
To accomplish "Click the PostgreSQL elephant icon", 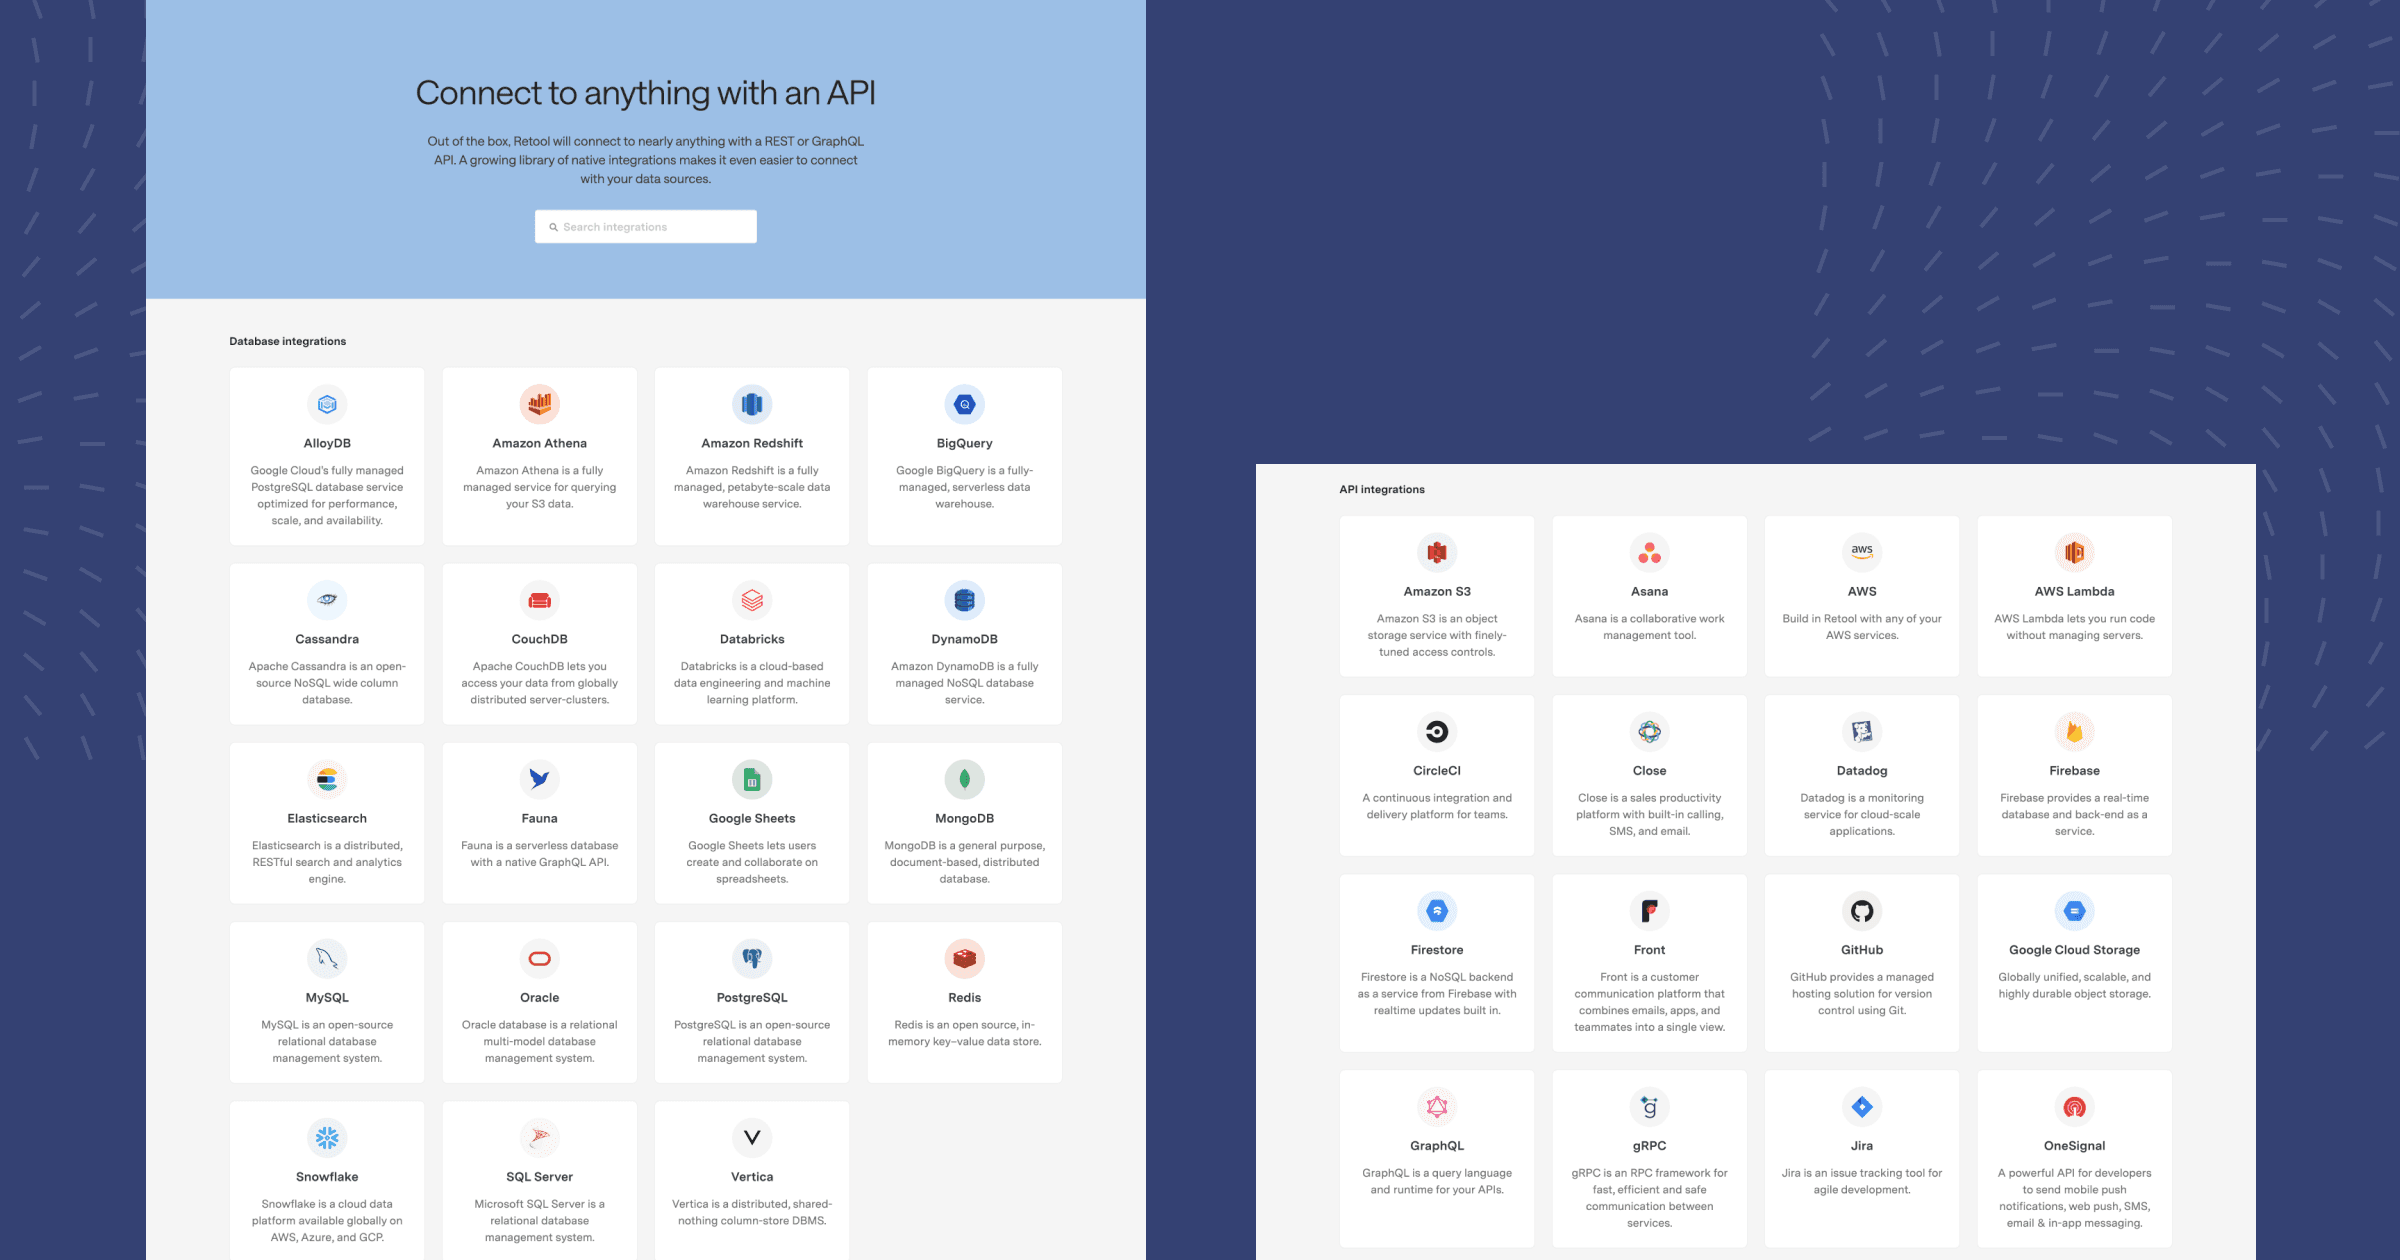I will [x=751, y=958].
